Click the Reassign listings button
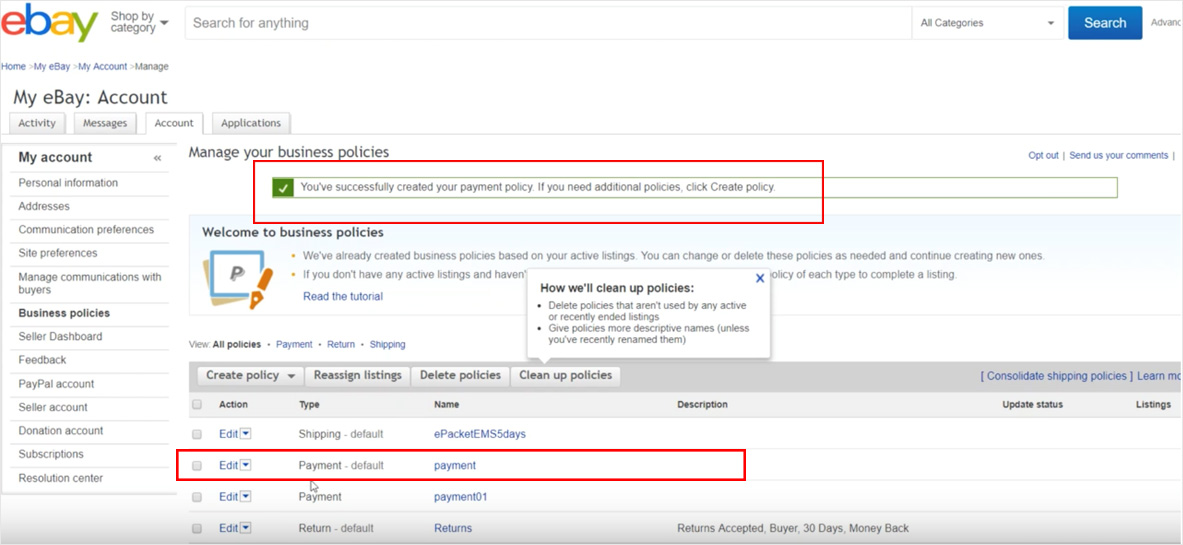 click(358, 375)
